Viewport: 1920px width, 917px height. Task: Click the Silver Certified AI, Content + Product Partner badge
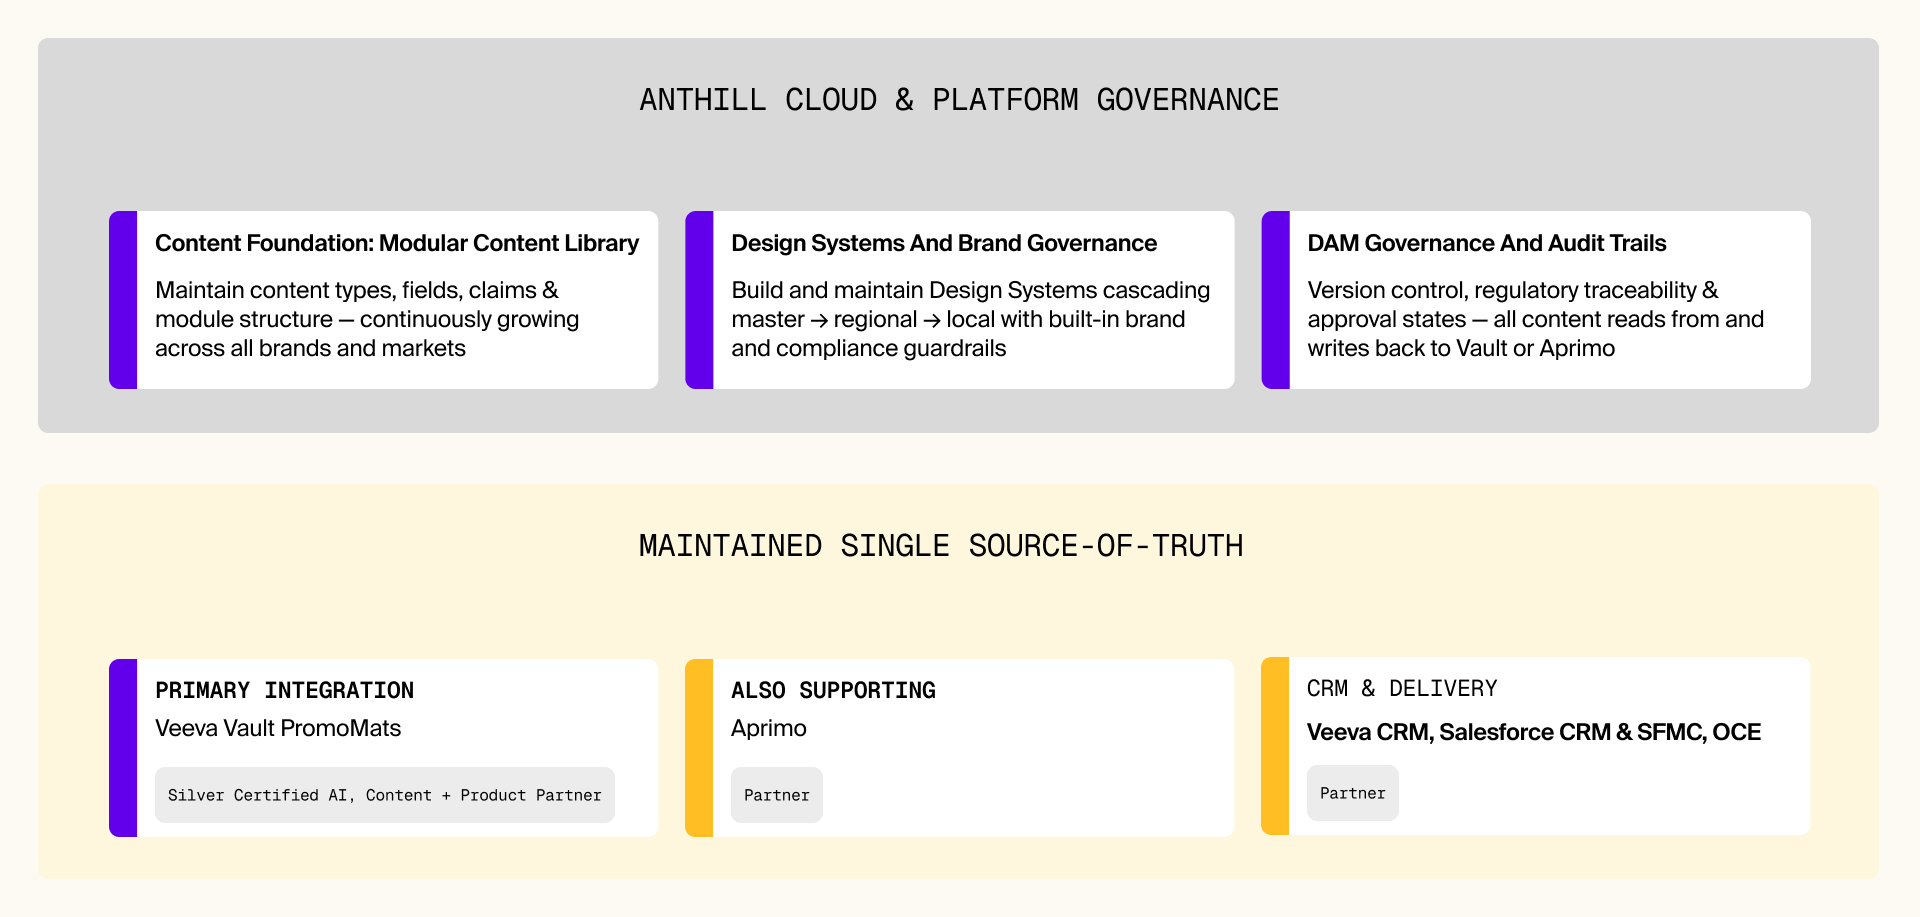[385, 795]
